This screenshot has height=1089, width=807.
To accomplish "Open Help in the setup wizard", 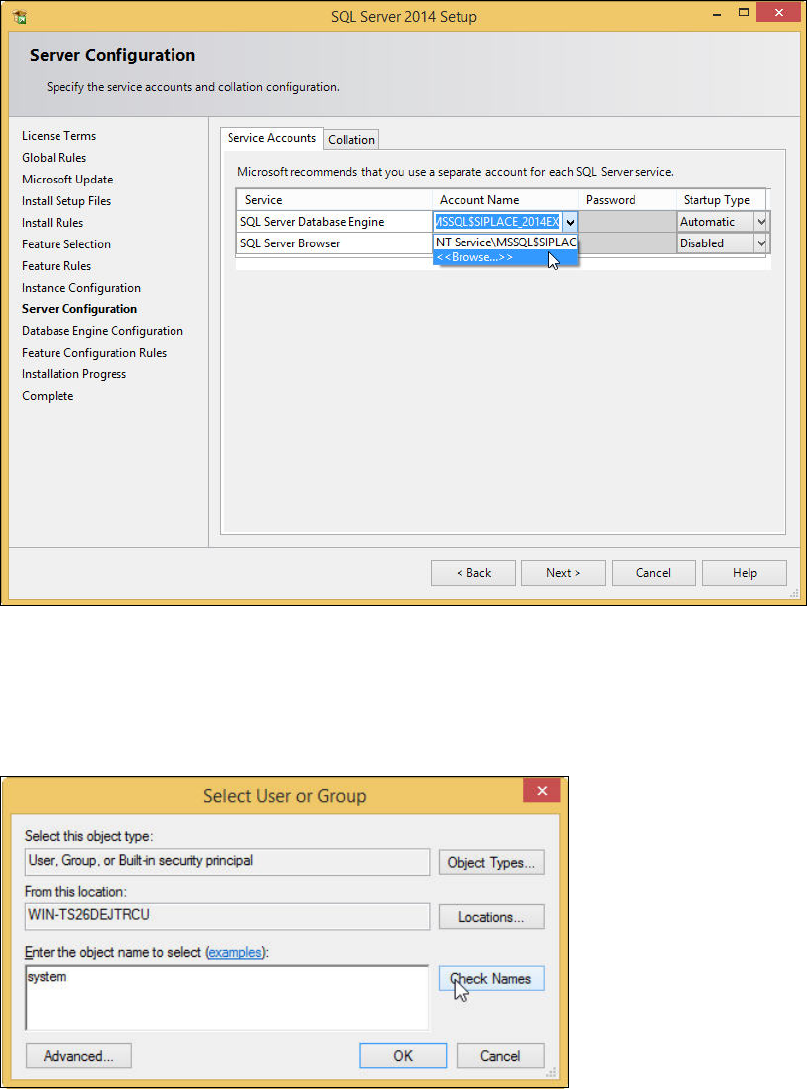I will point(744,573).
